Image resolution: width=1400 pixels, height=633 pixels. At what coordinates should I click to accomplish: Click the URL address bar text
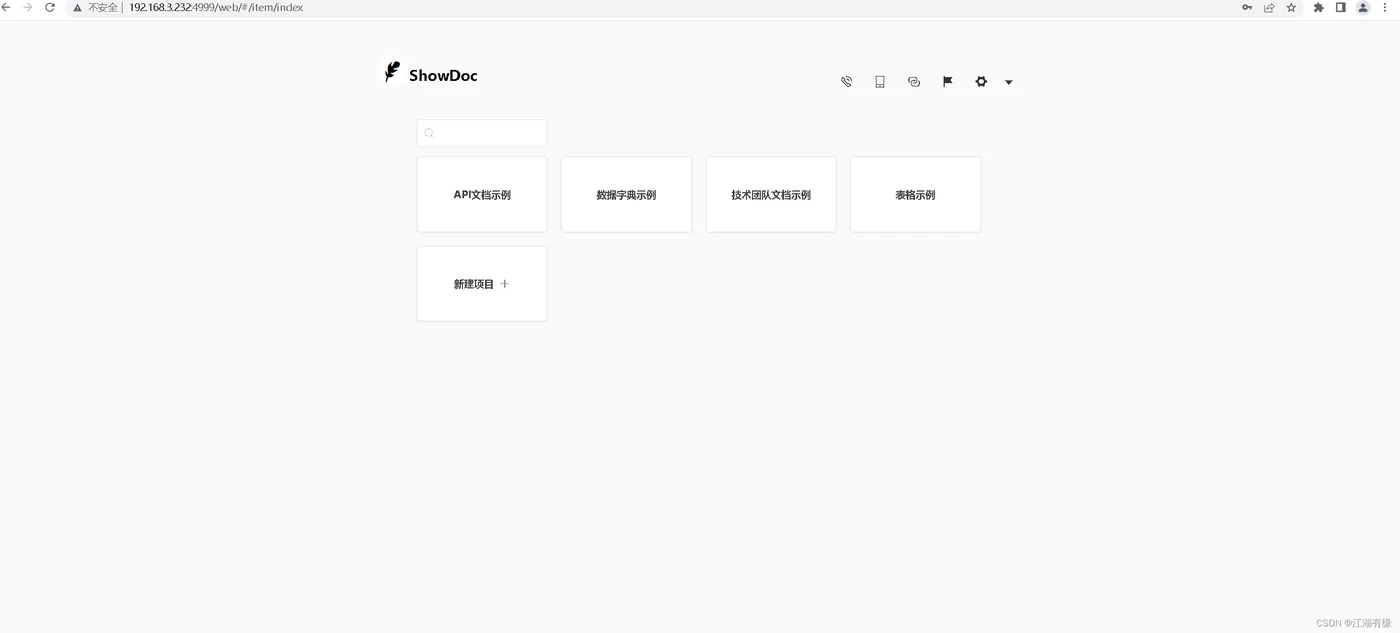[x=216, y=7]
